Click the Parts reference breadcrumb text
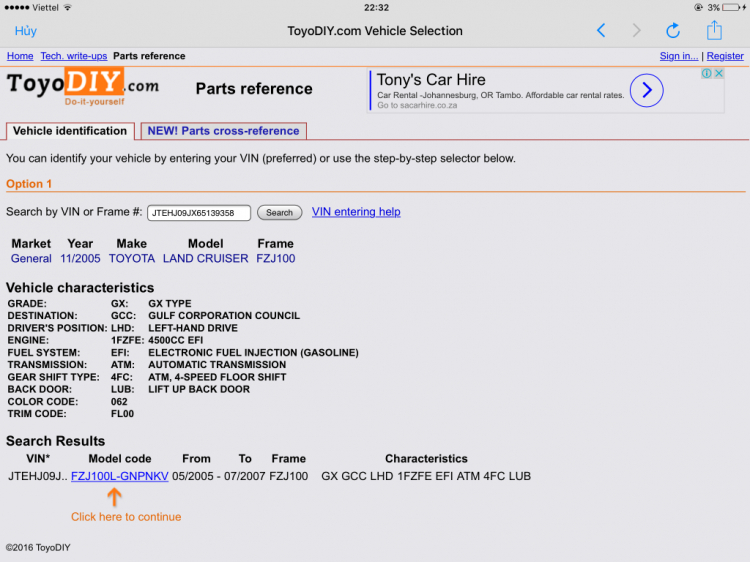Screen dimensions: 750x562 (149, 56)
